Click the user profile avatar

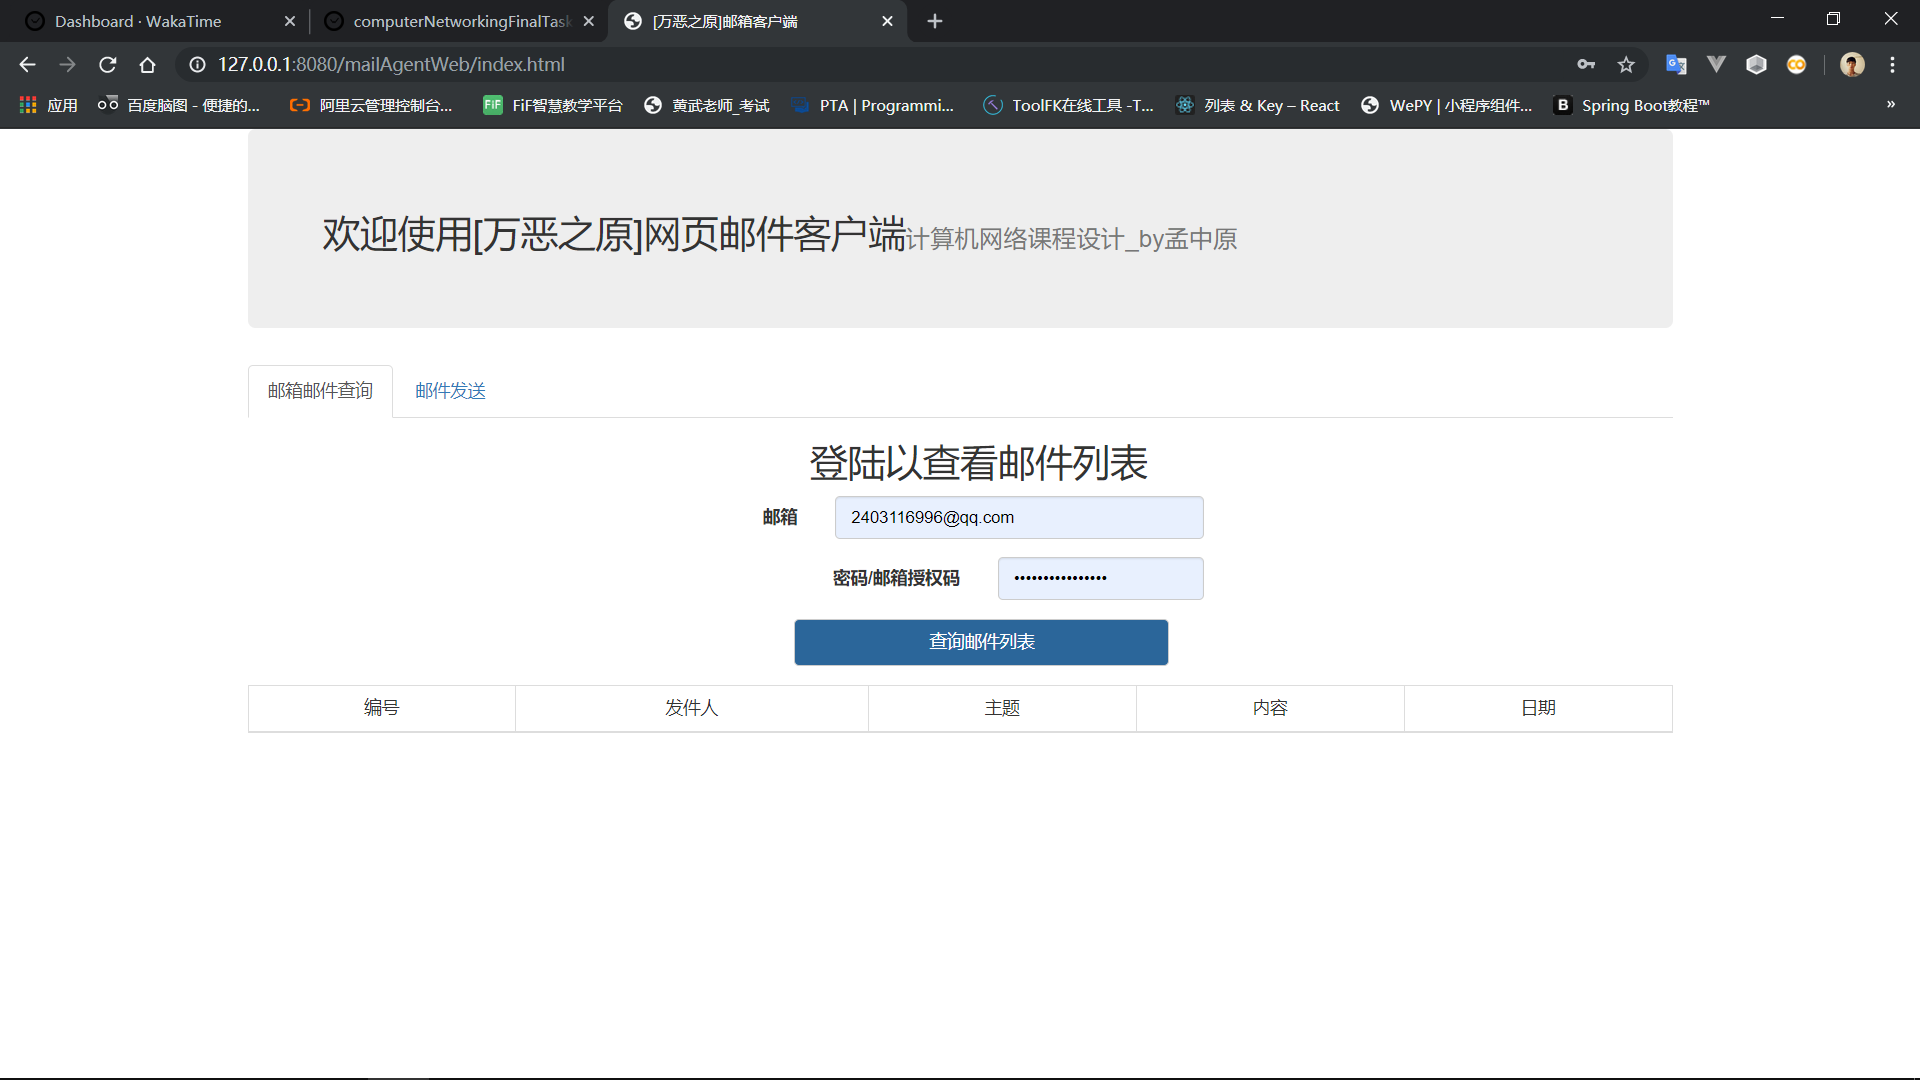pos(1852,65)
